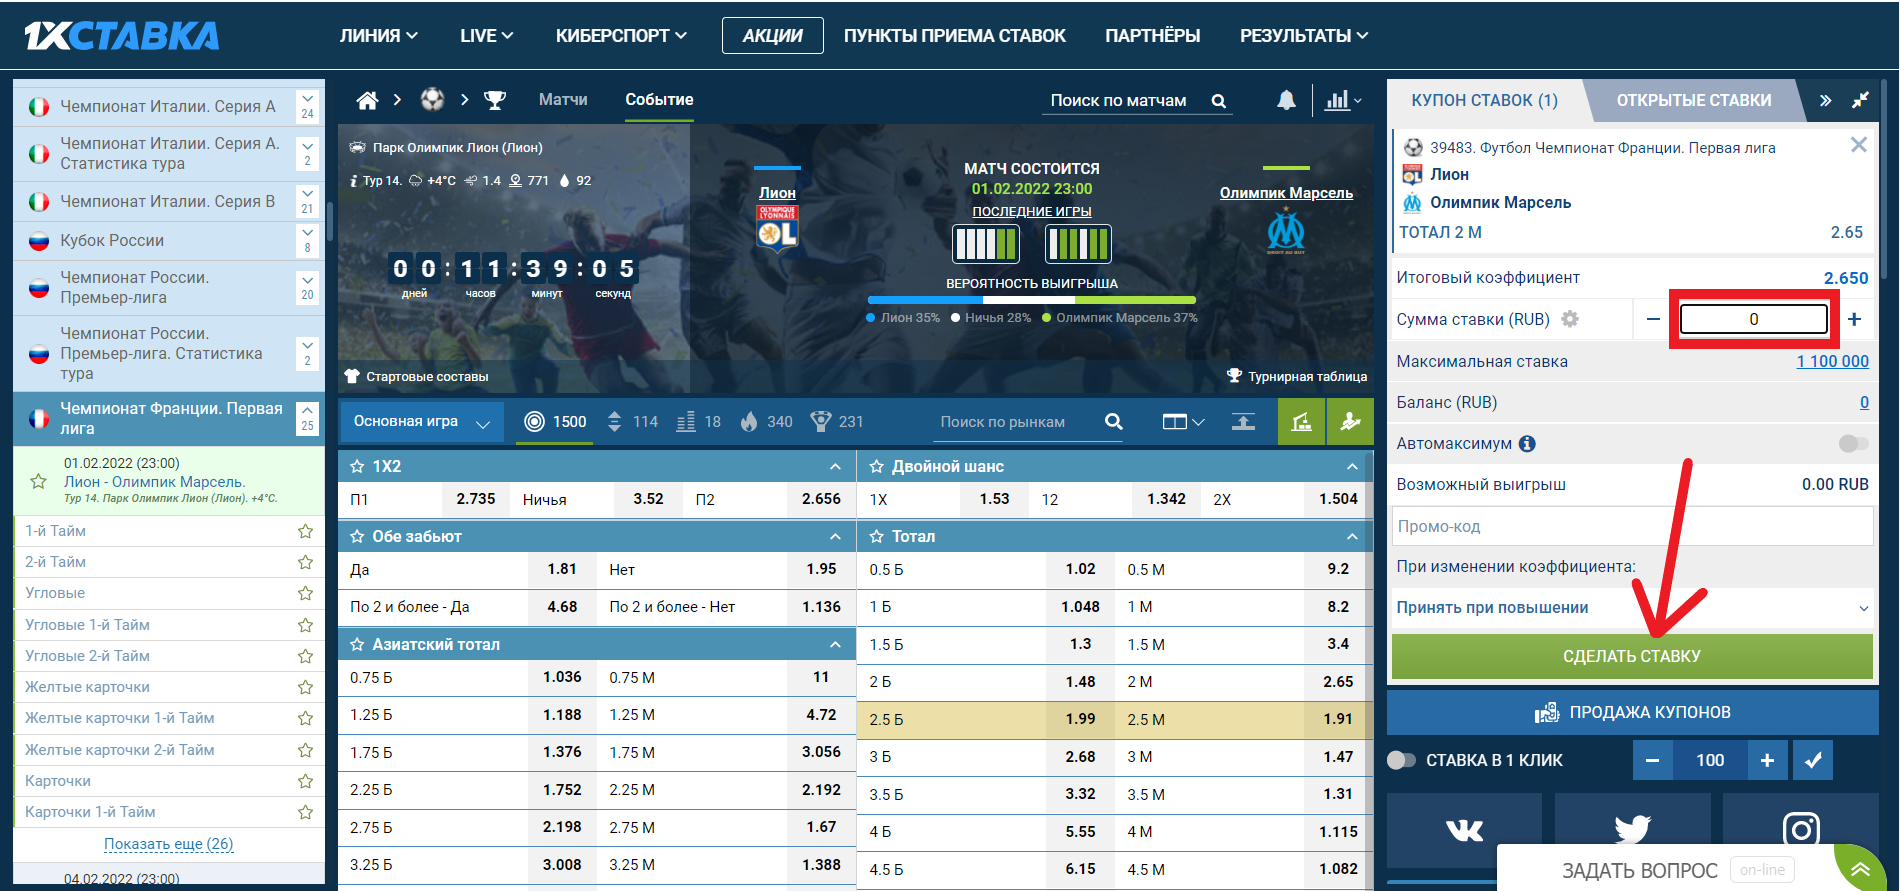Viewport: 1900px width, 891px height.
Task: Open the АКЦИИ menu item
Action: 773,36
